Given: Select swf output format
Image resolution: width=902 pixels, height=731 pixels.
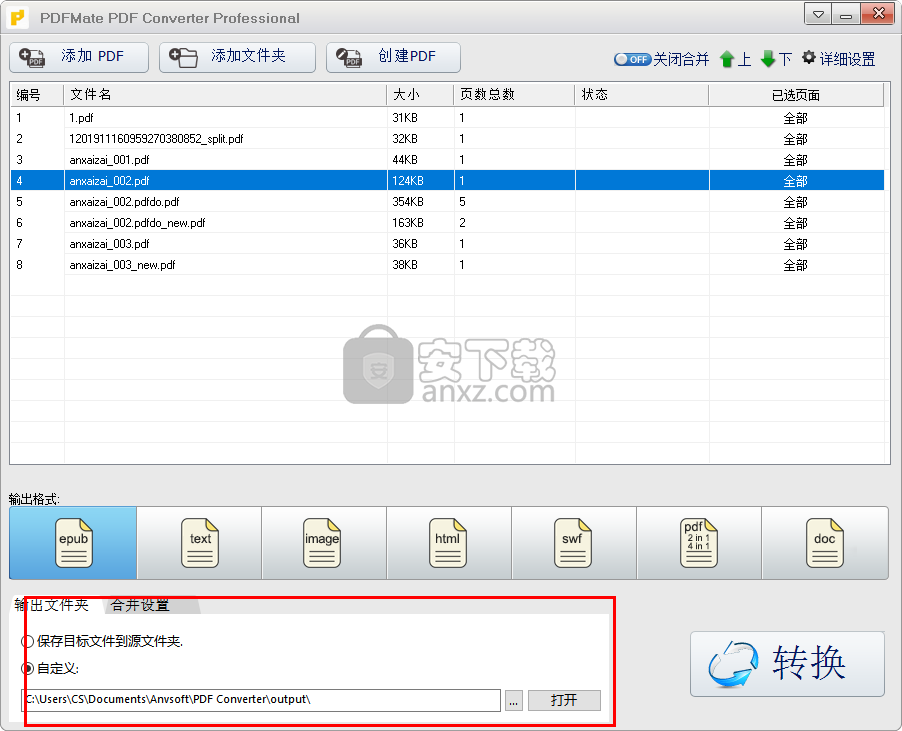Looking at the screenshot, I should coord(574,543).
